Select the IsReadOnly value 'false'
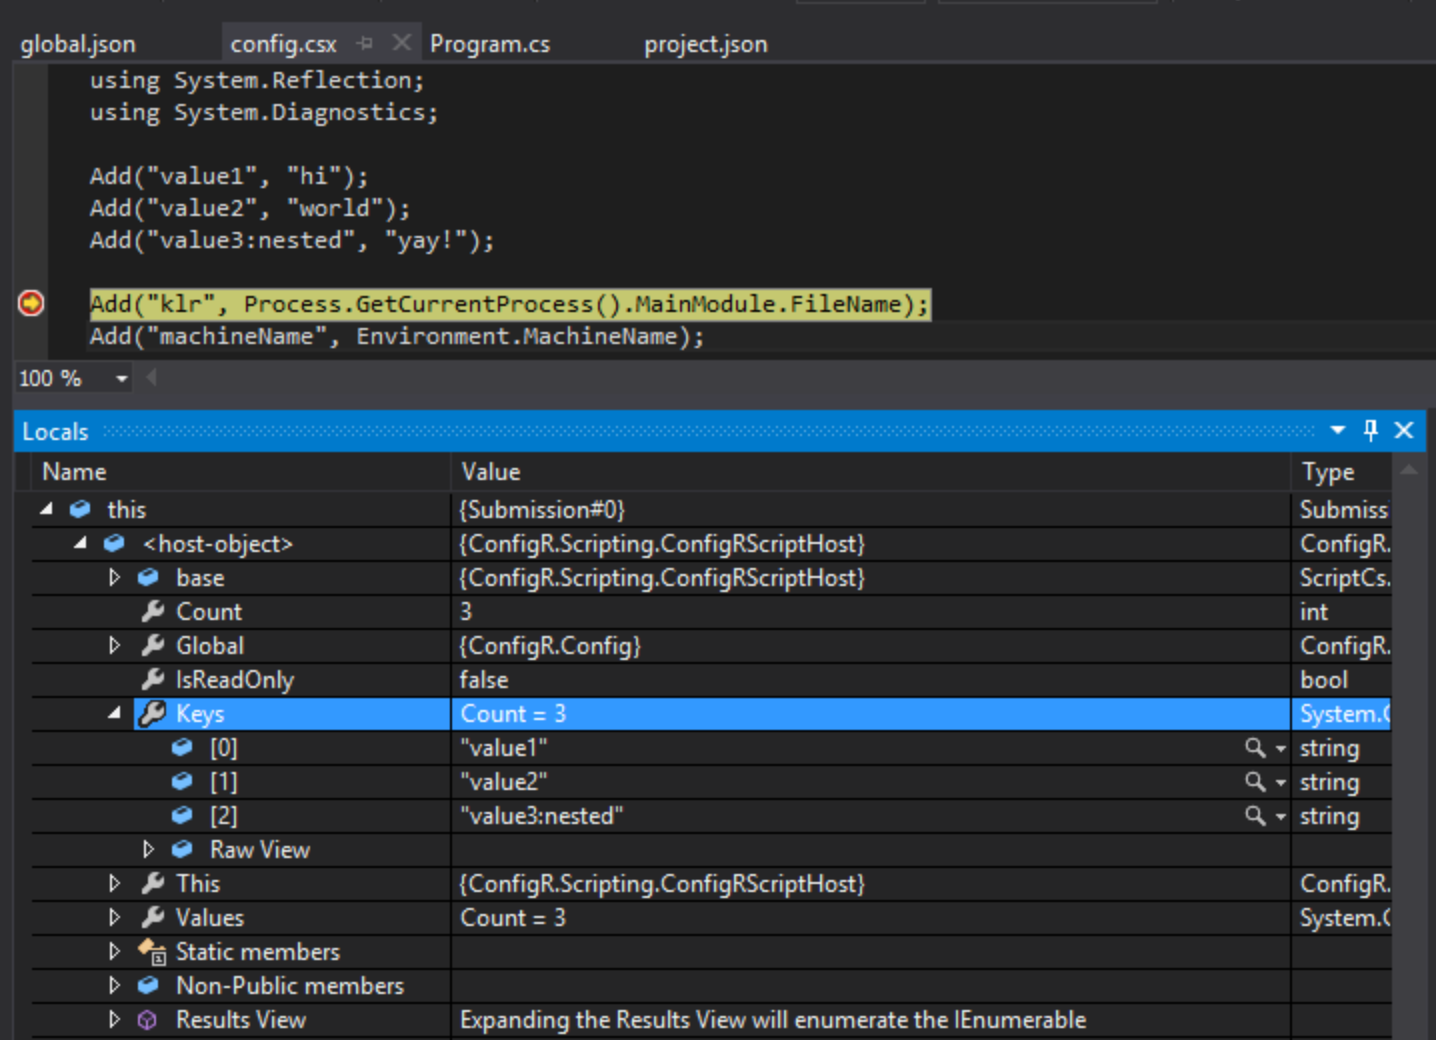Screen dimensions: 1436x1040 coord(871,679)
